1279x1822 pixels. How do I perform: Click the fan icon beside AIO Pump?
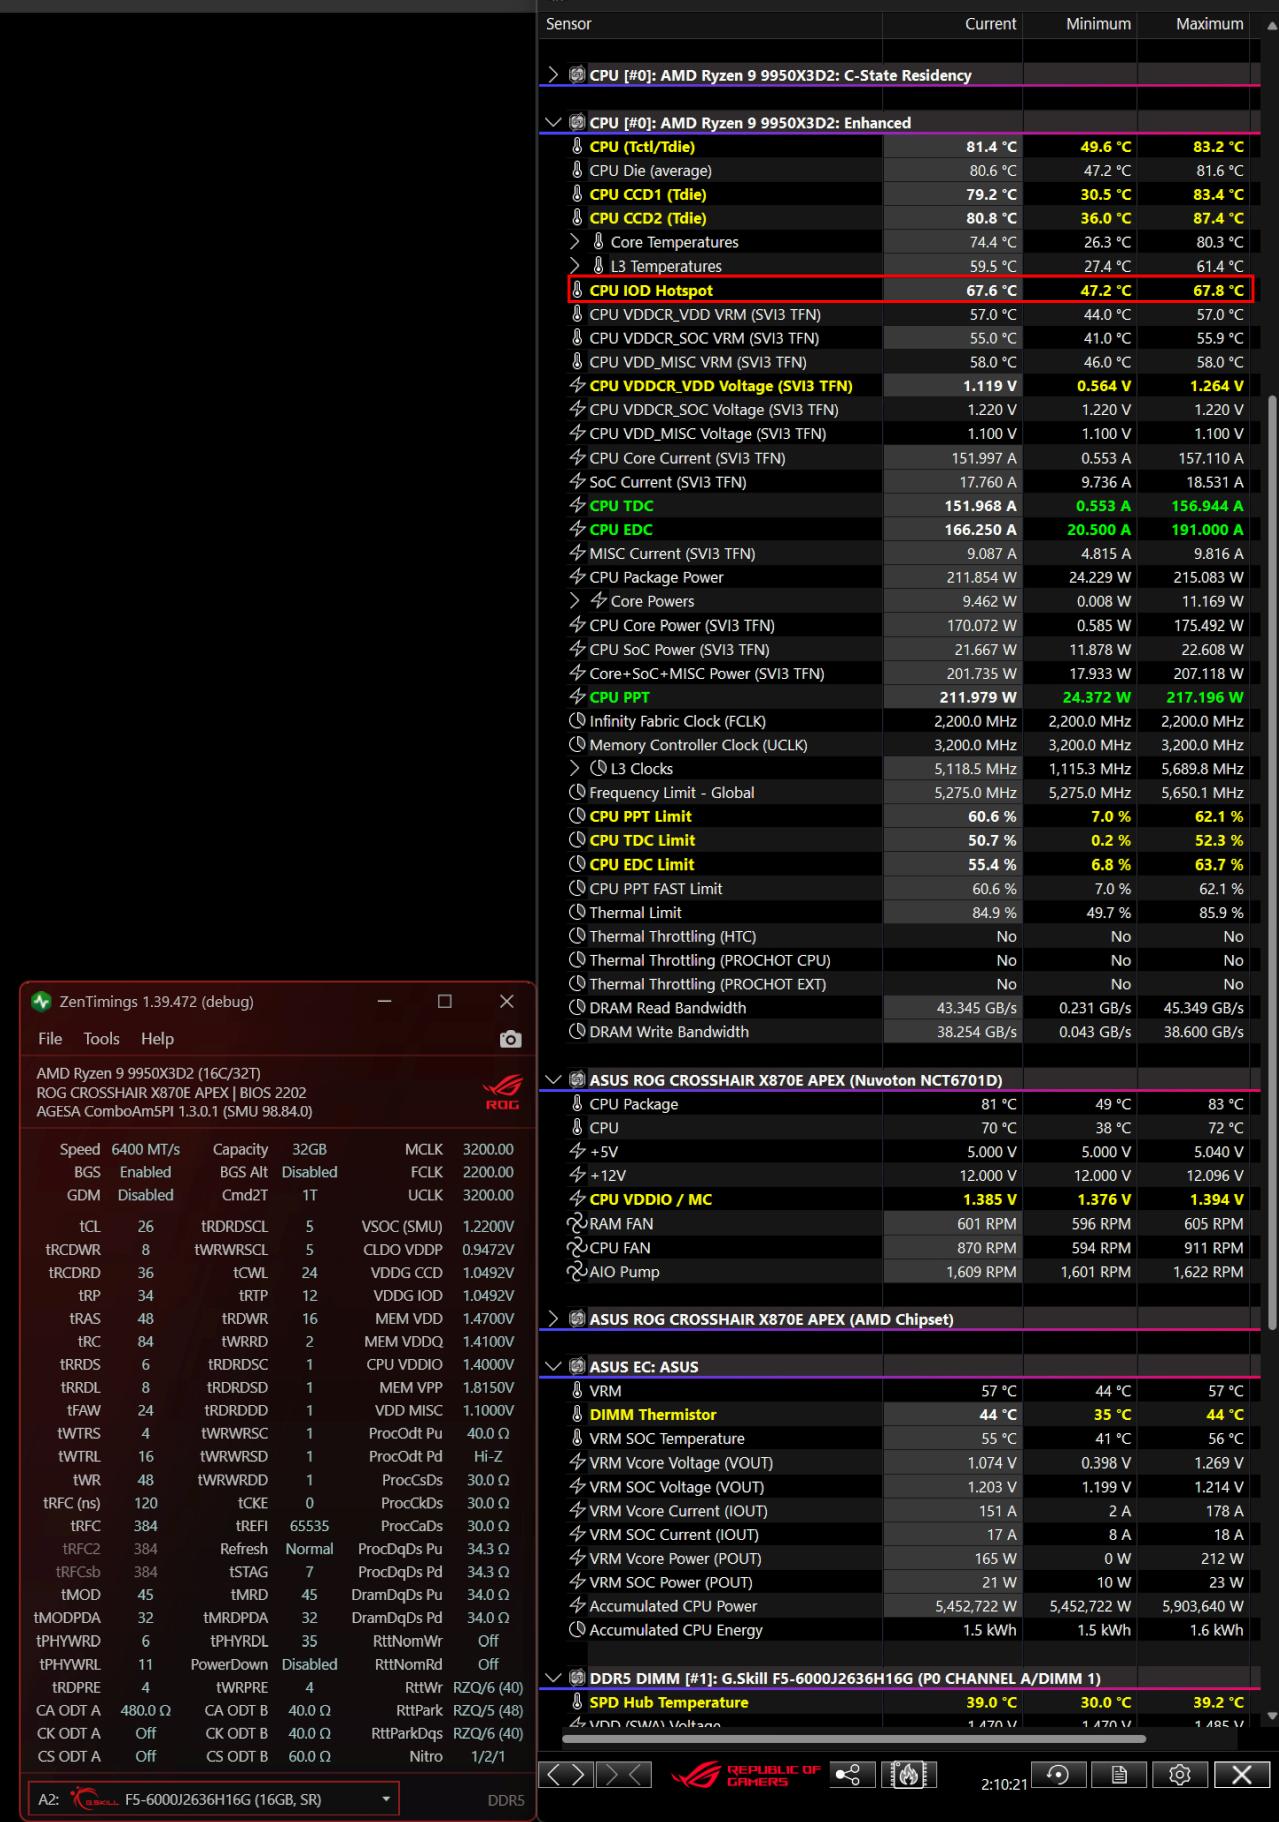tap(577, 1271)
